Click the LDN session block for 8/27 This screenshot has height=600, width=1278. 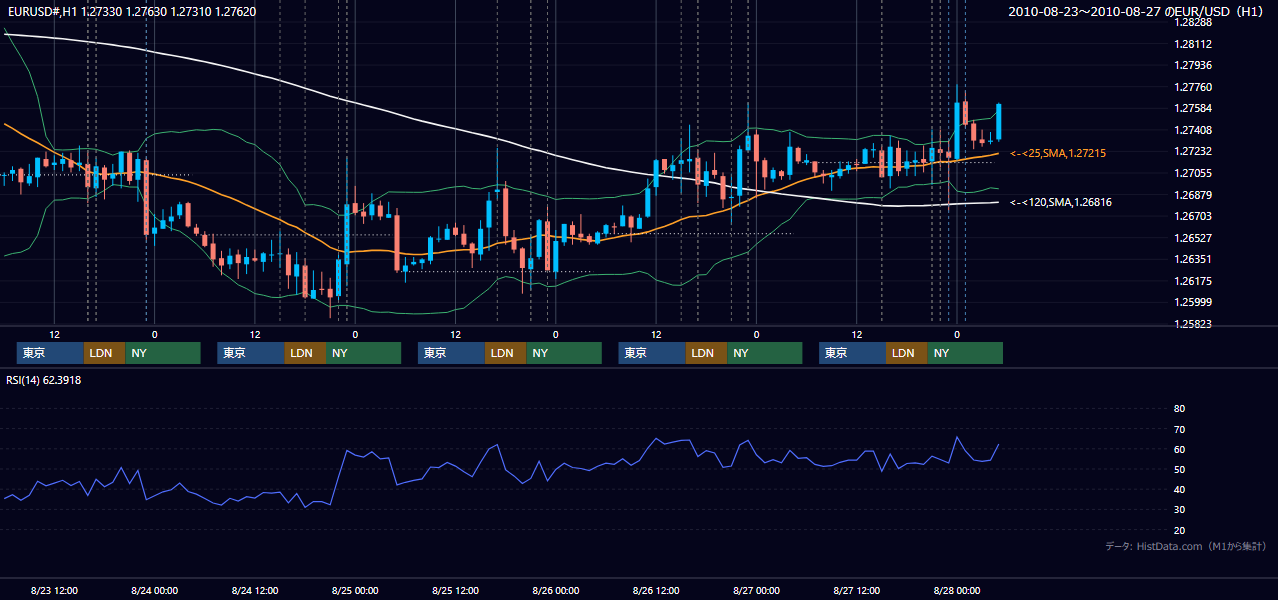[907, 353]
